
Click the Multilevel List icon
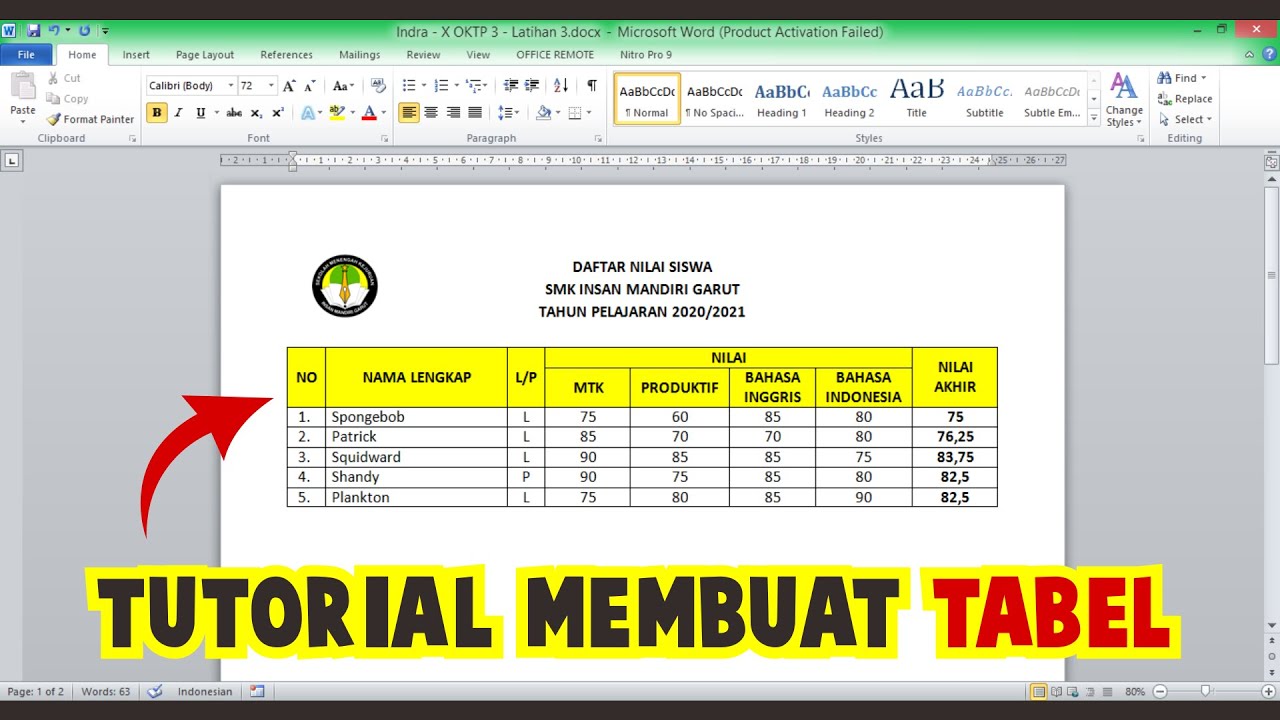(475, 86)
